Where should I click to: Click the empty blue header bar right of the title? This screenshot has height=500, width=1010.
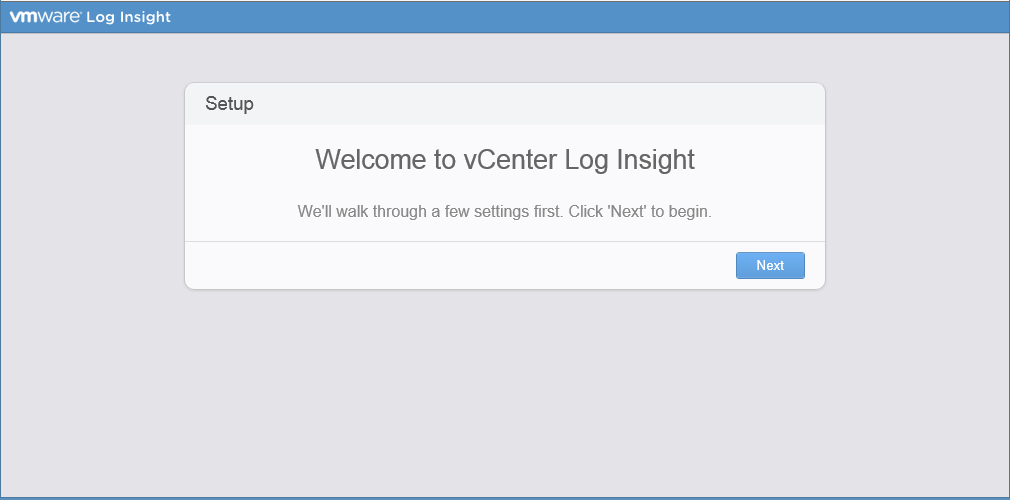(600, 17)
